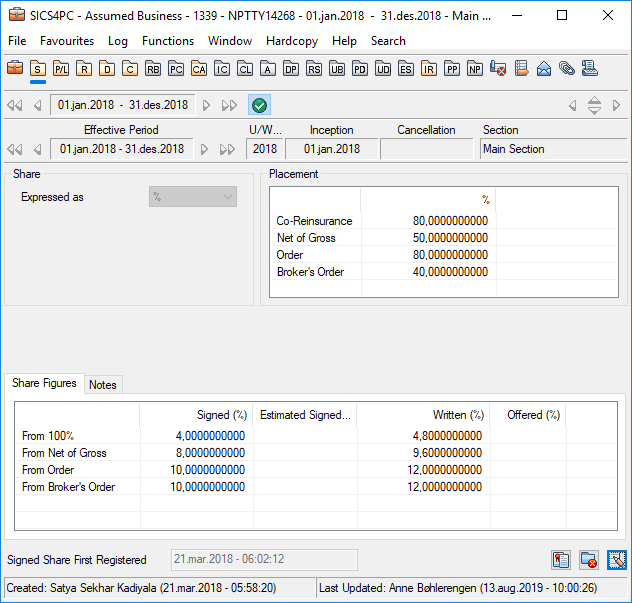
Task: Open the IR toolbar icon
Action: coord(429,69)
